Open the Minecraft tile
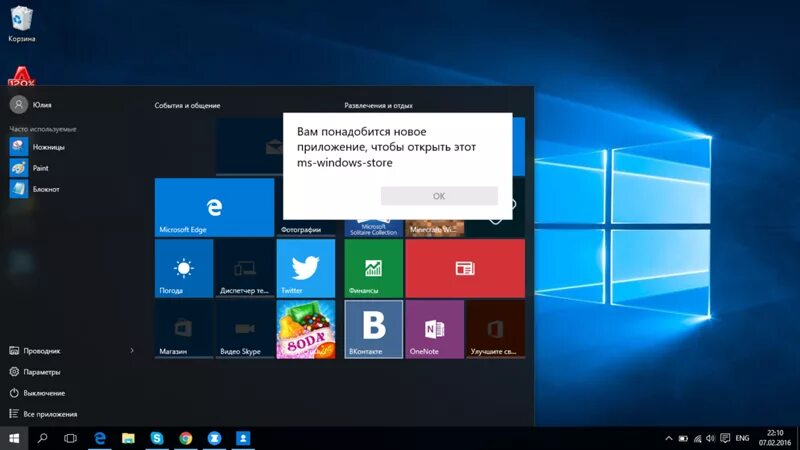This screenshot has width=800, height=450. (435, 228)
